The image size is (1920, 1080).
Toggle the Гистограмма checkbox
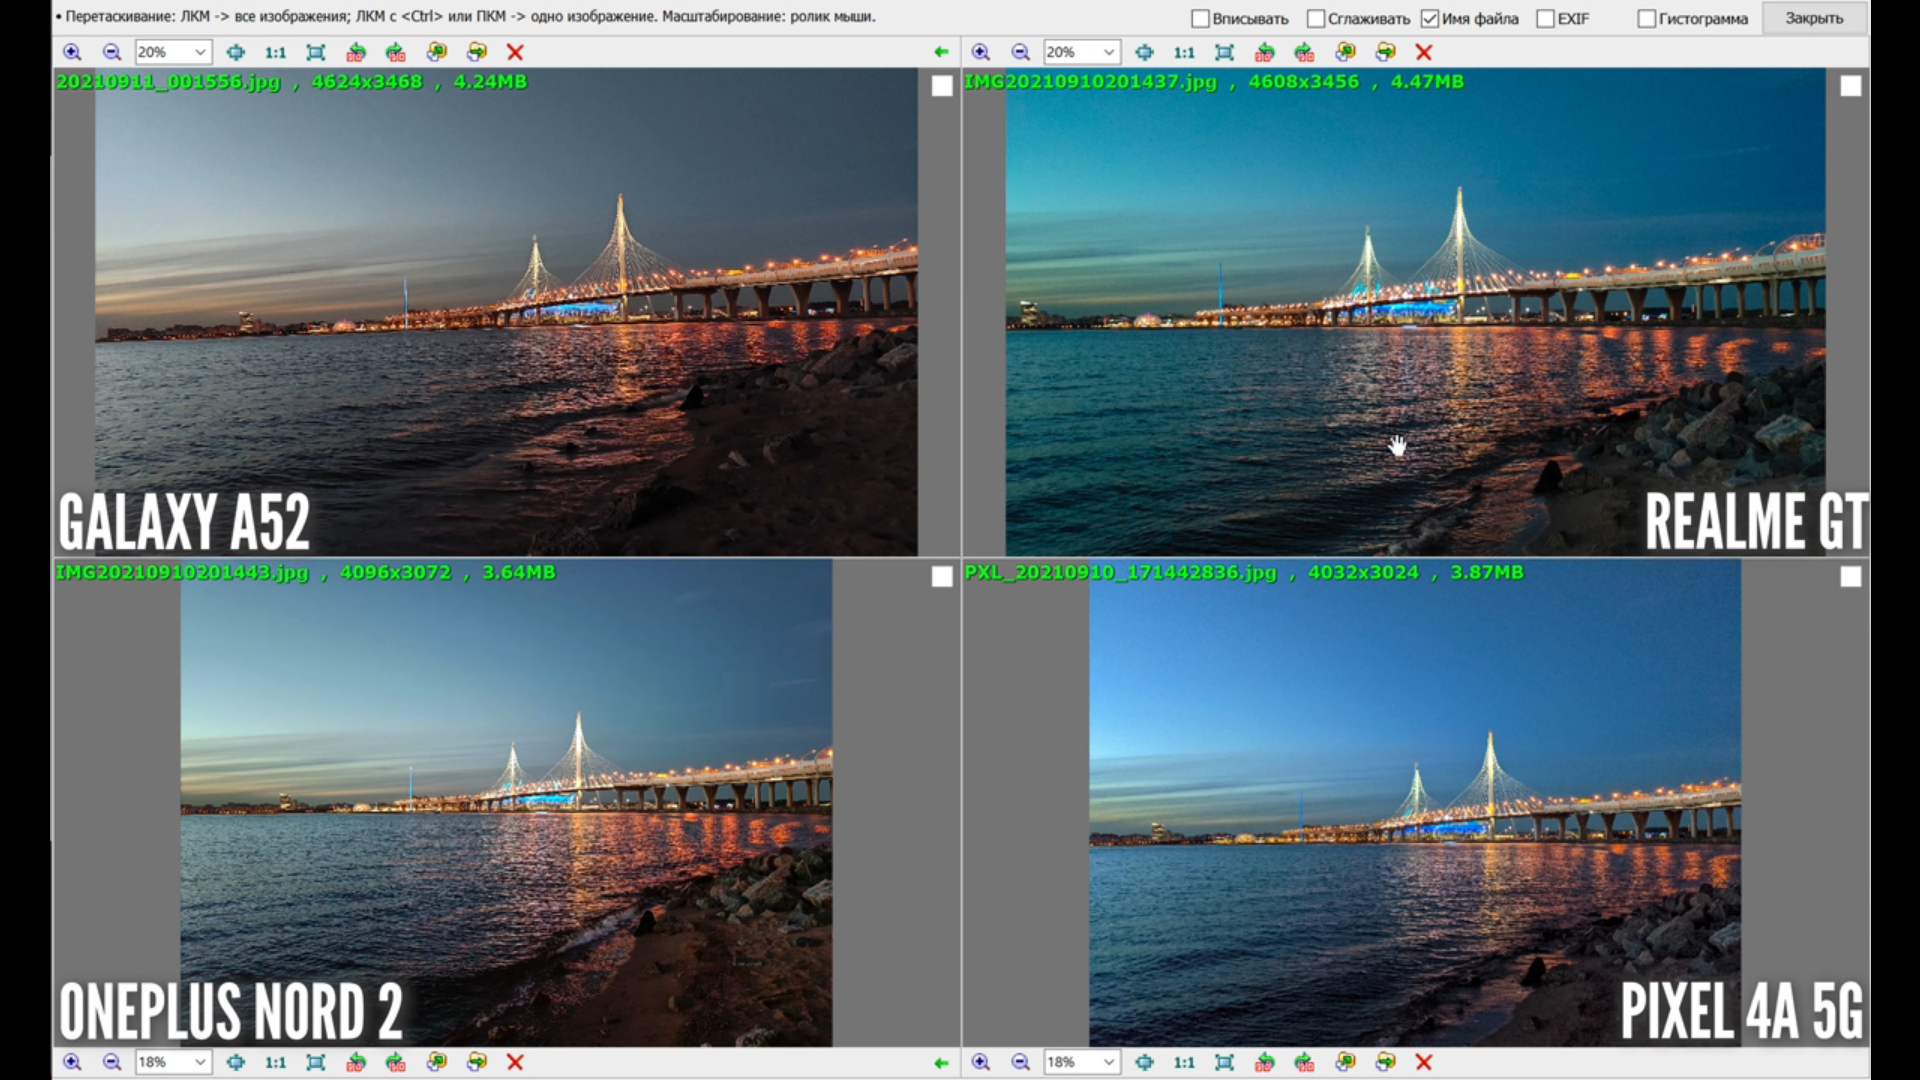(x=1647, y=19)
